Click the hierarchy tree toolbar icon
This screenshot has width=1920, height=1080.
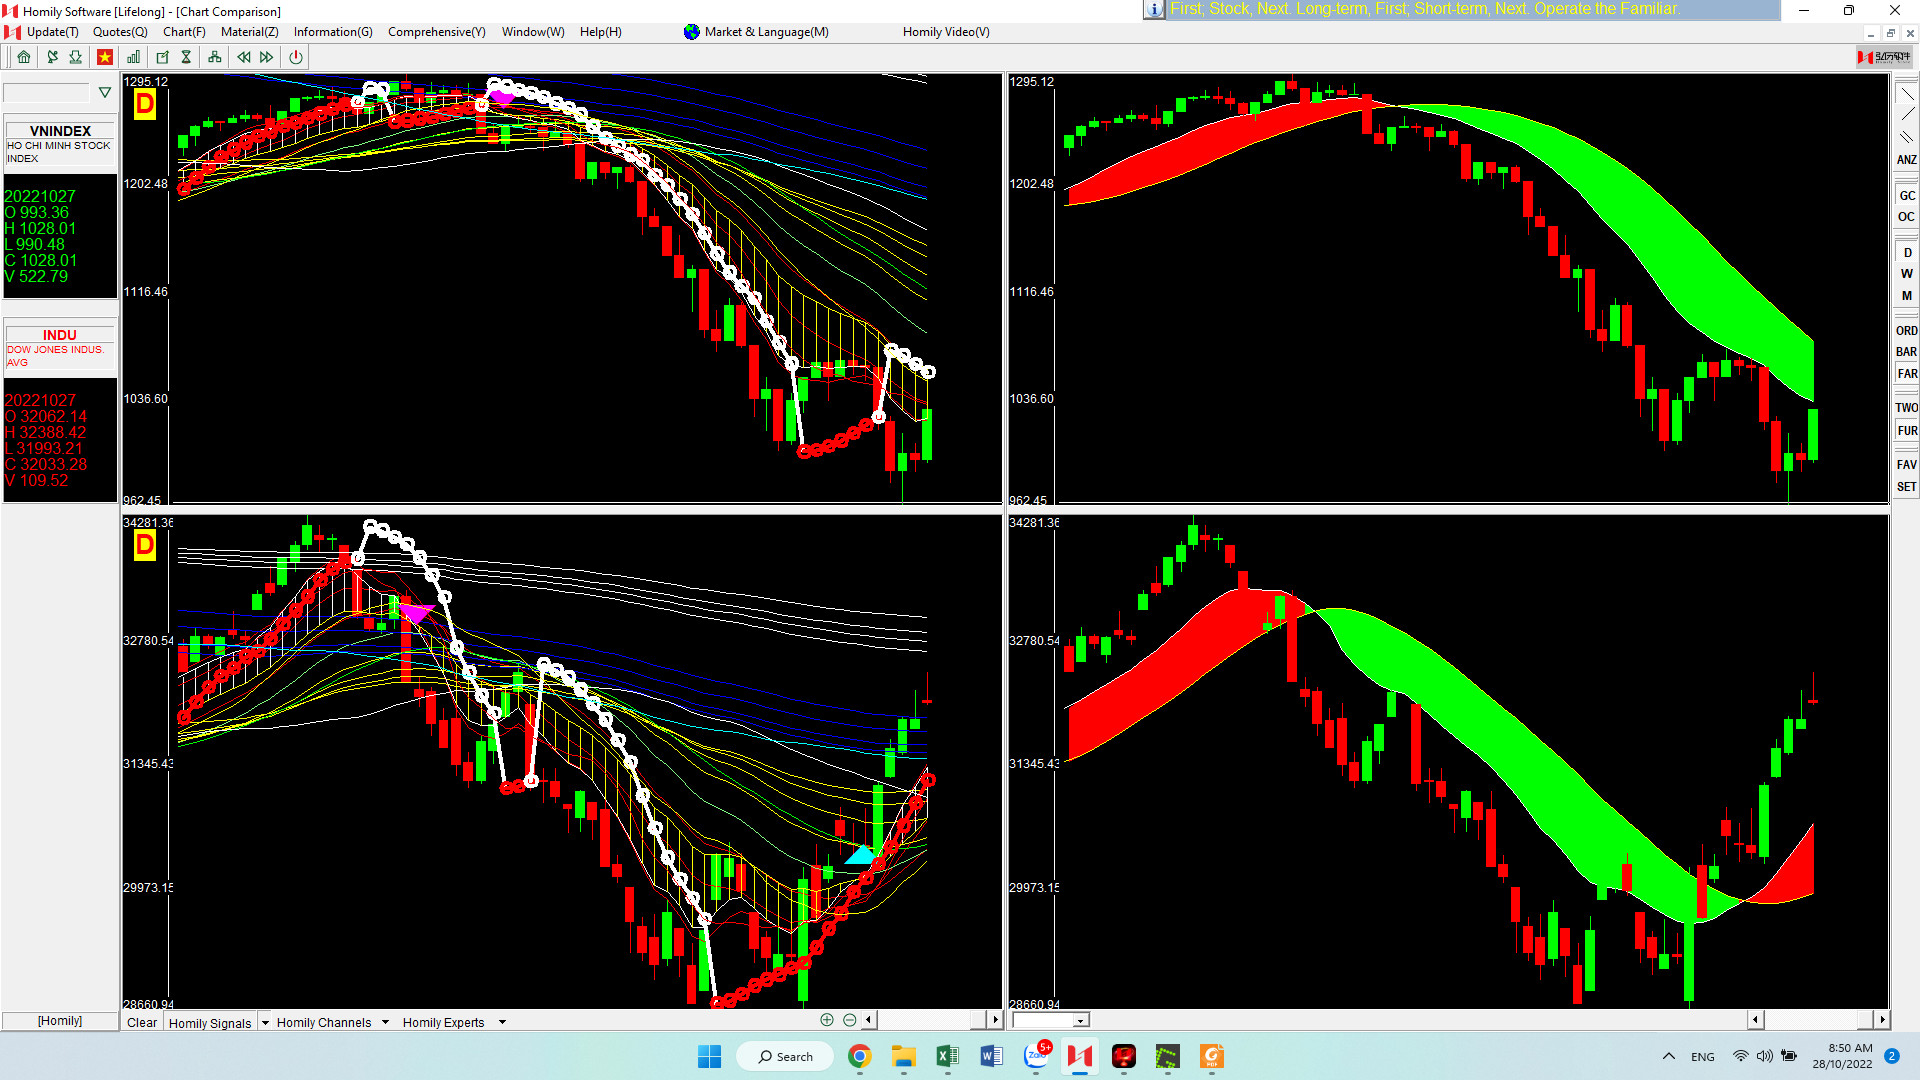(214, 57)
